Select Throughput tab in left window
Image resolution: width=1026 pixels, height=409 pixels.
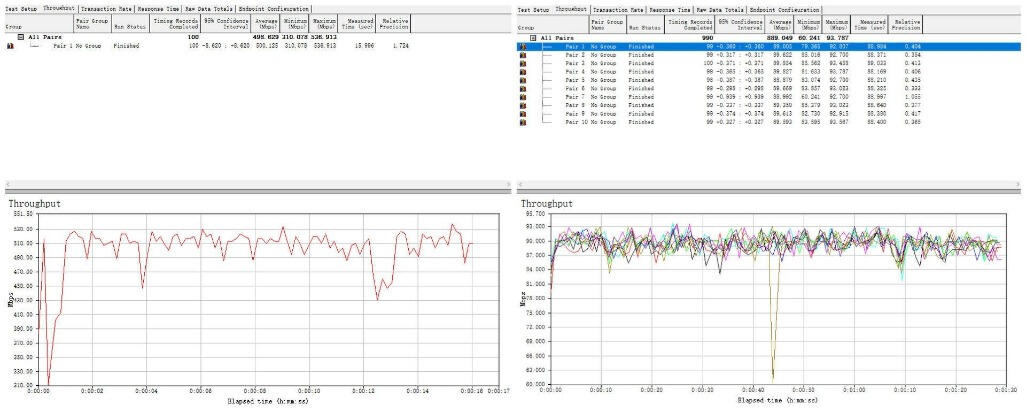point(59,9)
